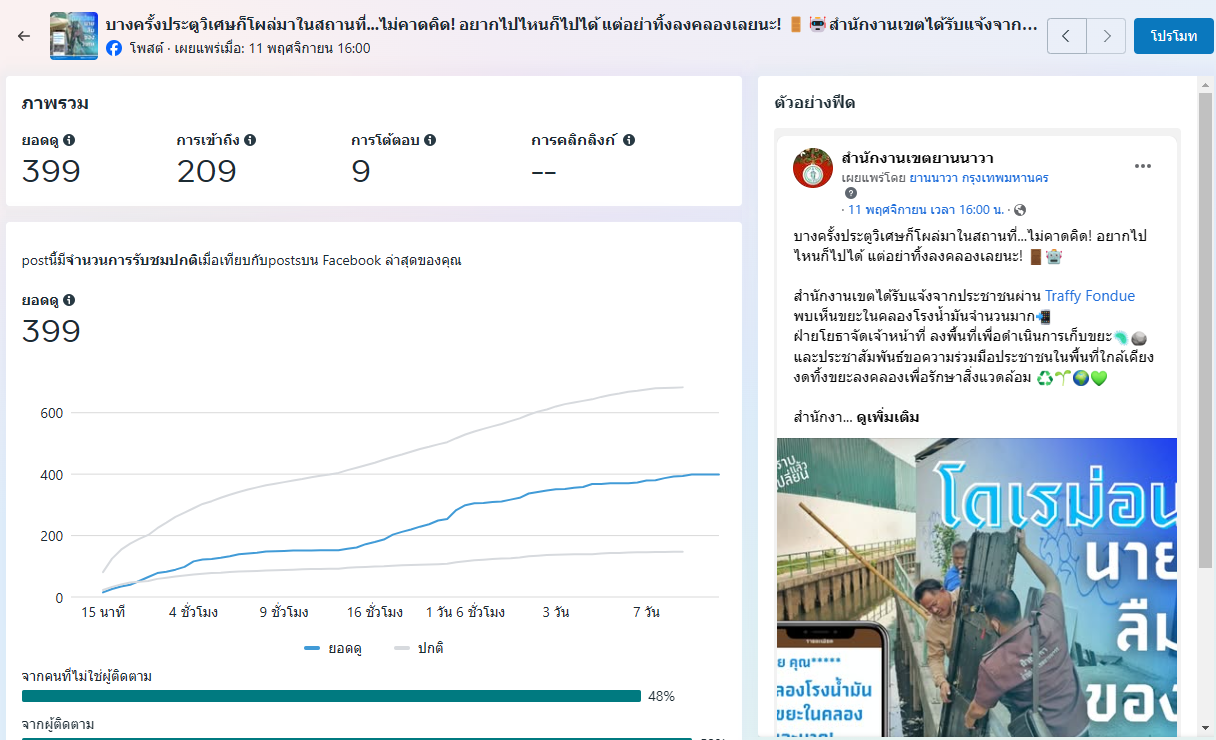Go to previous post with left chevron
1216x740 pixels.
(1066, 36)
